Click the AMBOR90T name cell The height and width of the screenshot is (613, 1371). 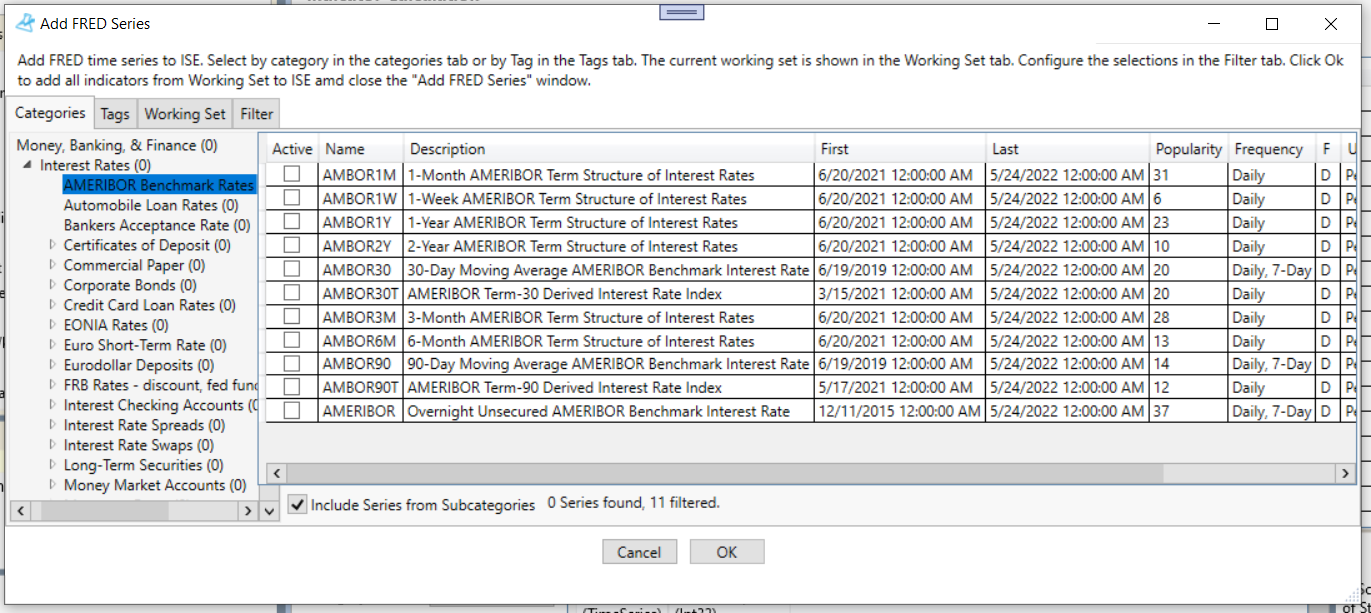pyautogui.click(x=361, y=387)
